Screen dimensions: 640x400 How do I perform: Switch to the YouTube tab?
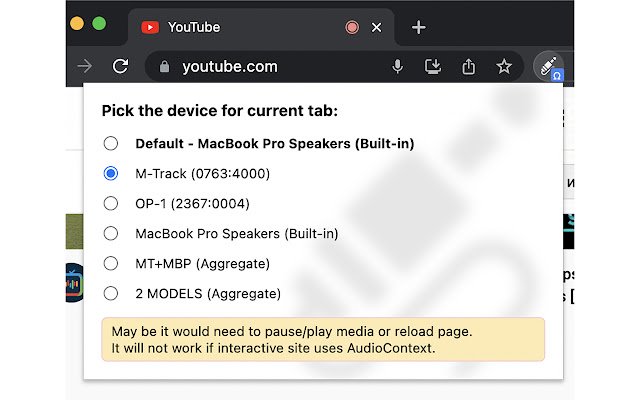(230, 27)
